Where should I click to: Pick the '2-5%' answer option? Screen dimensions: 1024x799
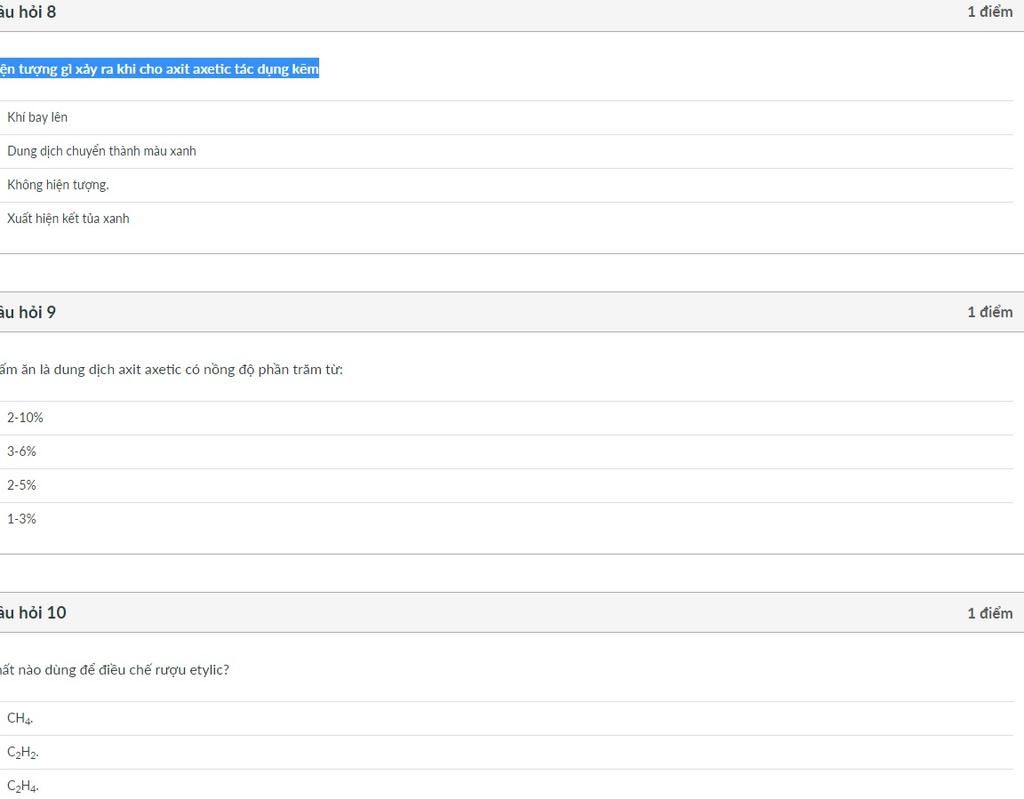click(22, 486)
